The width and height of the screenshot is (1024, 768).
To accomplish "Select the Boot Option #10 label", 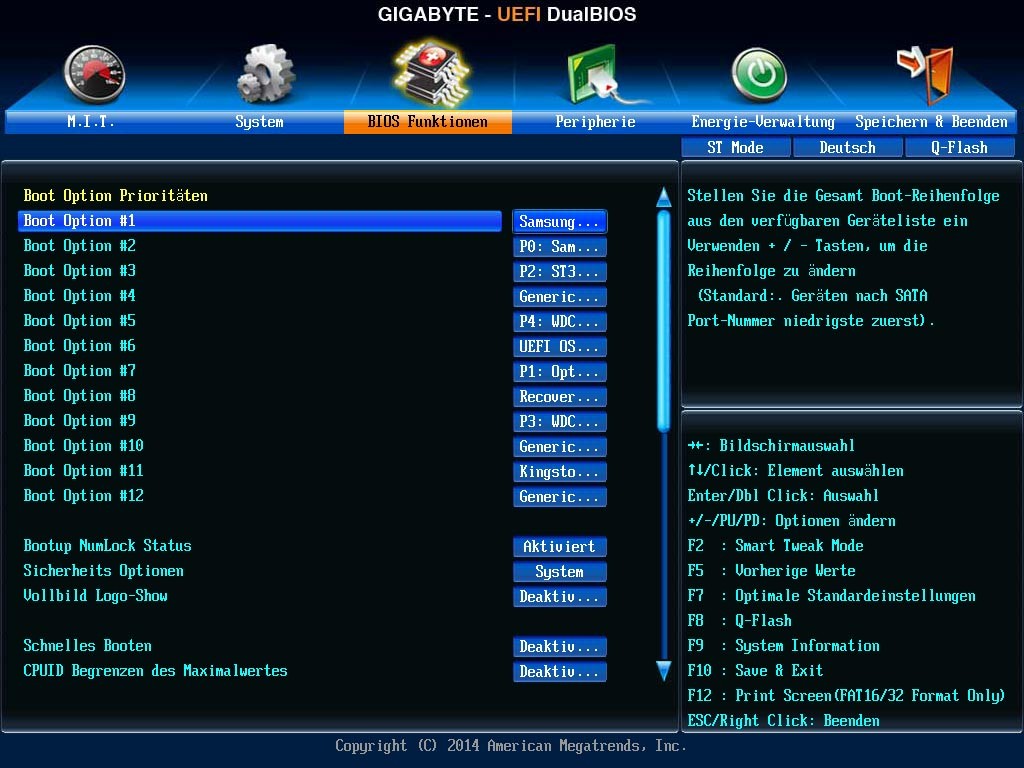I will (84, 446).
